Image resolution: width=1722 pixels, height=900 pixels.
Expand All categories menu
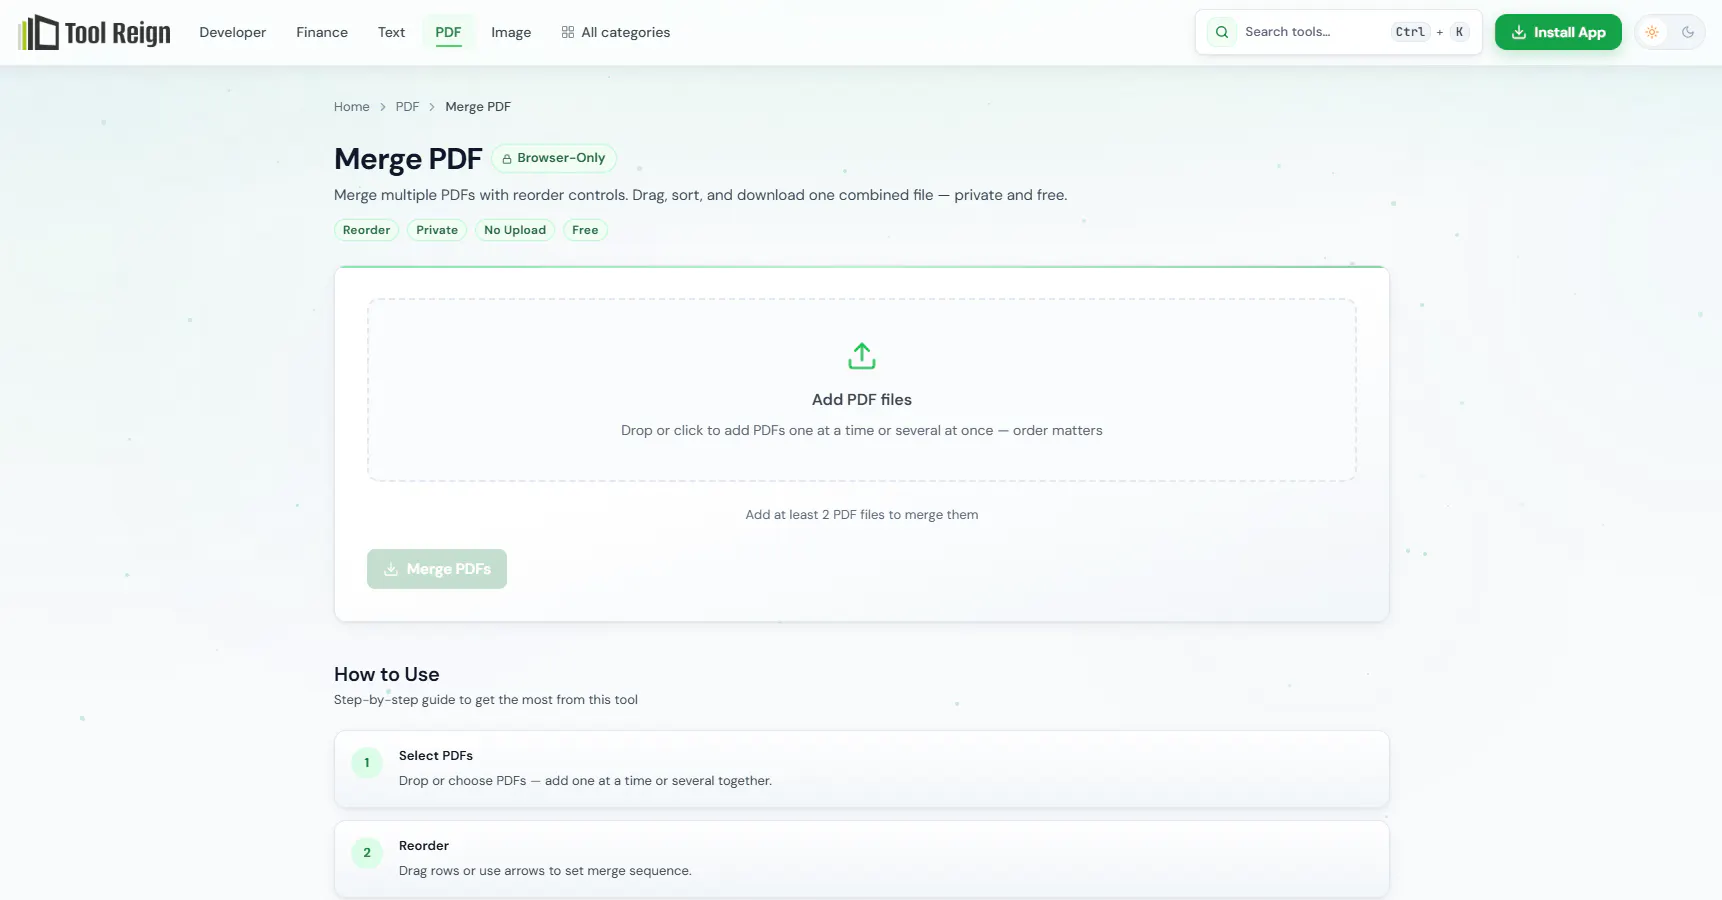point(616,32)
